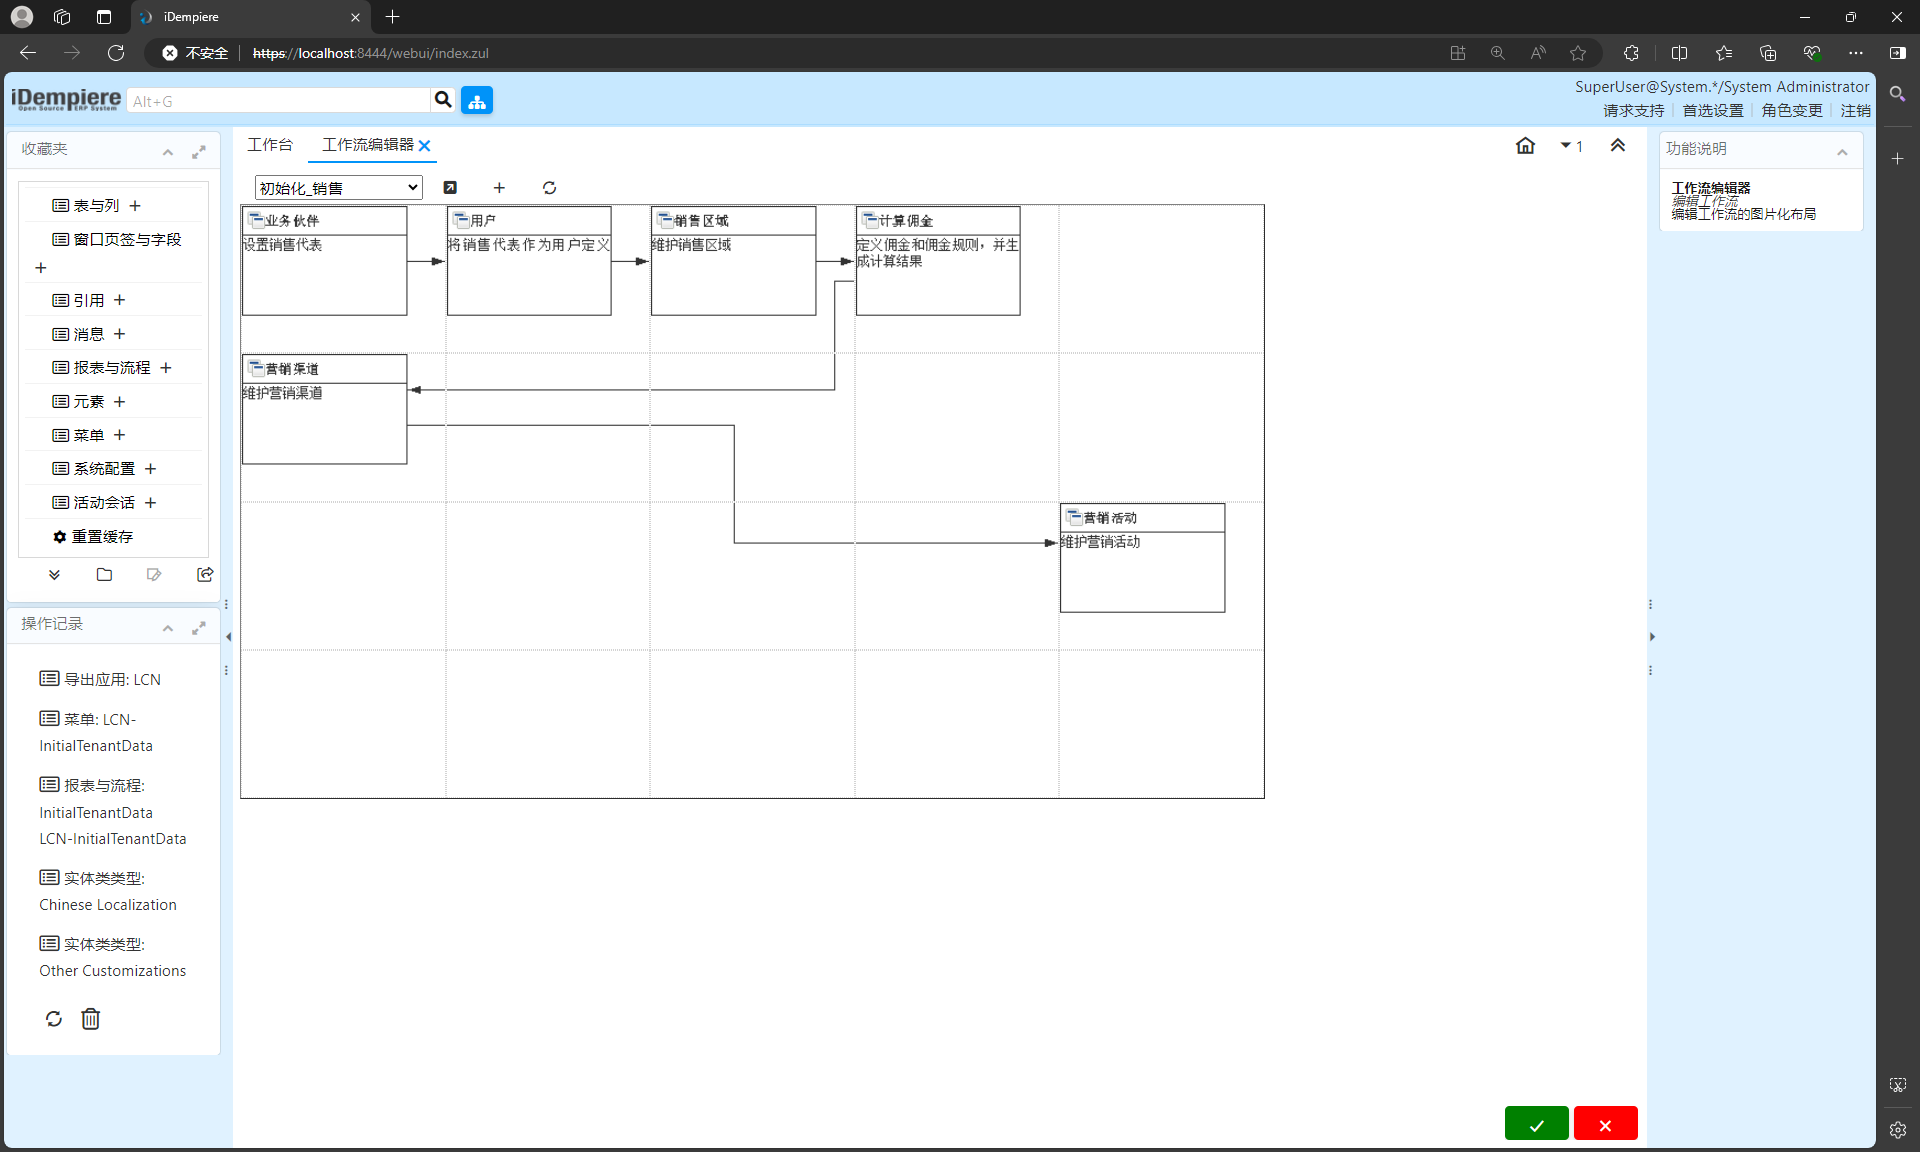Focus the Alt+G search input field
The height and width of the screenshot is (1152, 1920).
[279, 101]
